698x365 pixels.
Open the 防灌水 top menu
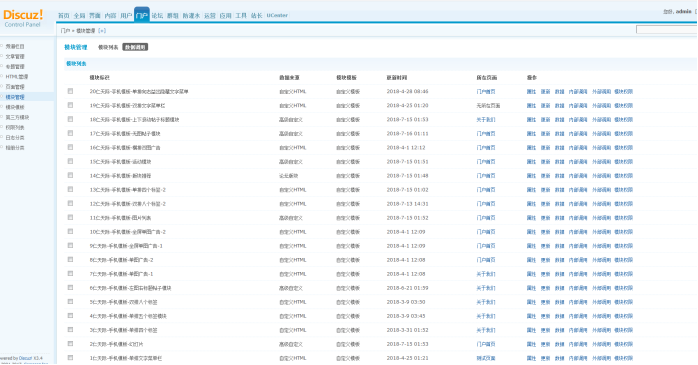click(x=191, y=16)
